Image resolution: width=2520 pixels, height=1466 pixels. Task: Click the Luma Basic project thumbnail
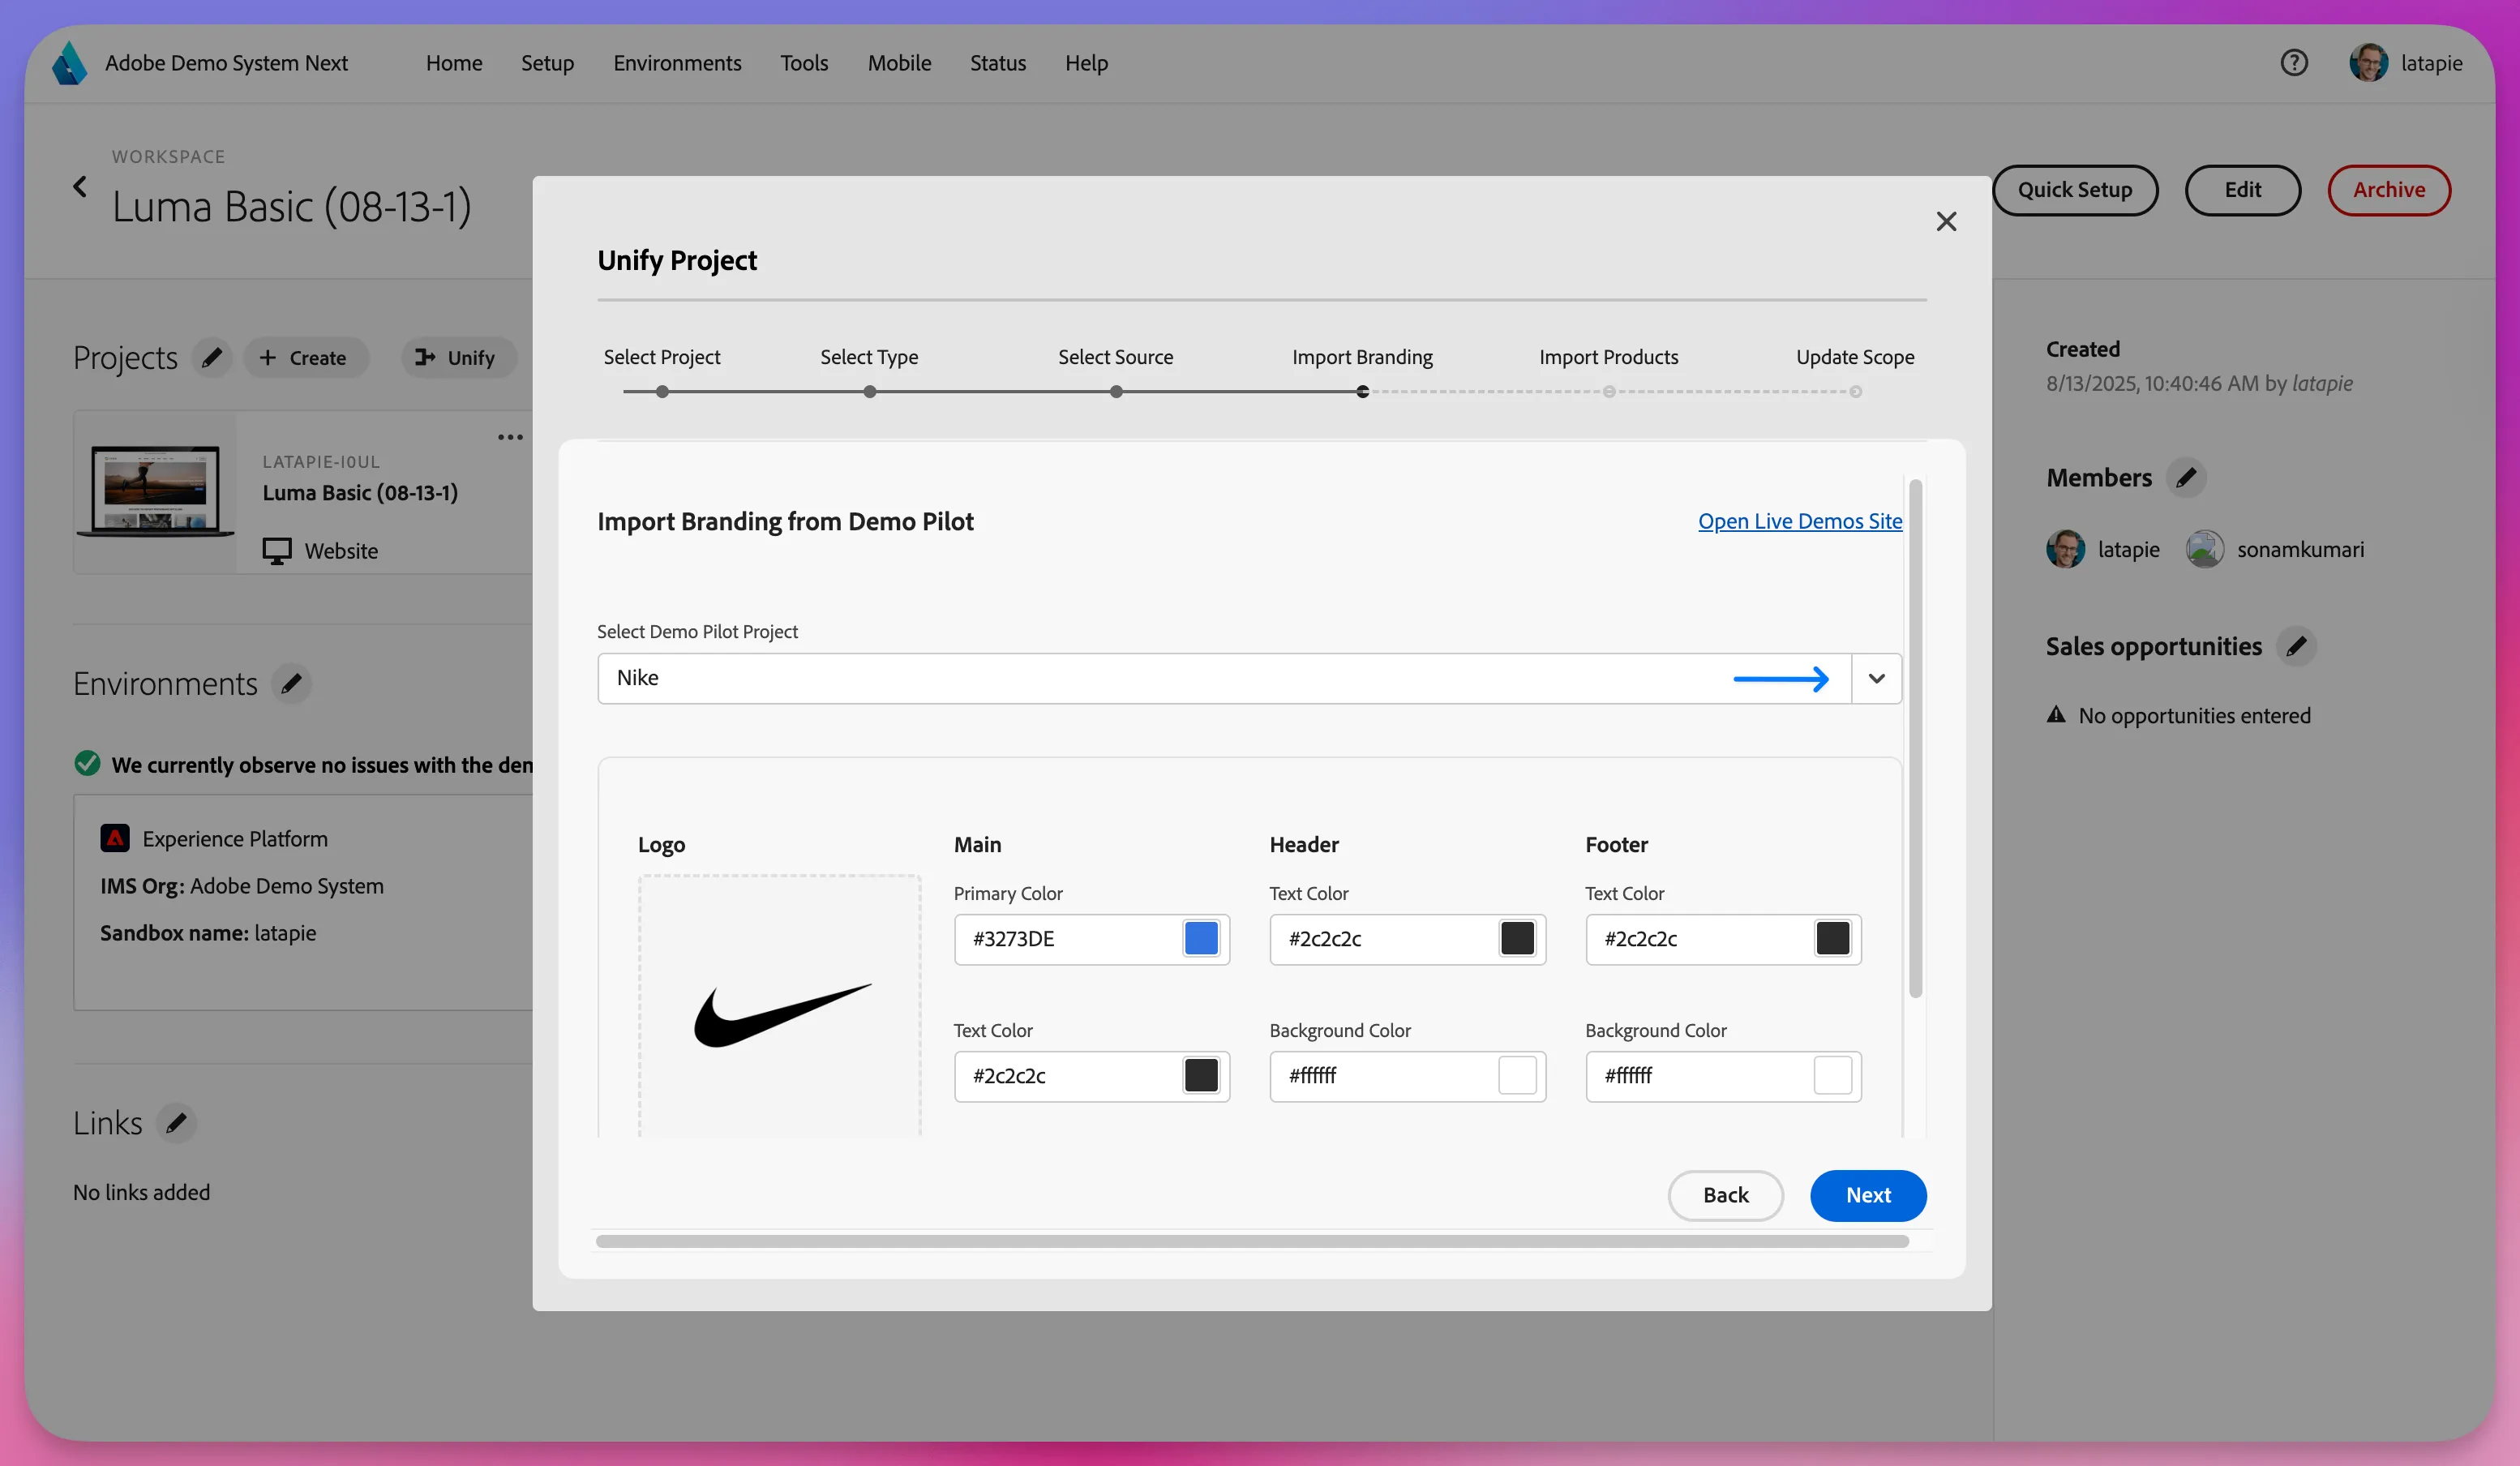156,491
